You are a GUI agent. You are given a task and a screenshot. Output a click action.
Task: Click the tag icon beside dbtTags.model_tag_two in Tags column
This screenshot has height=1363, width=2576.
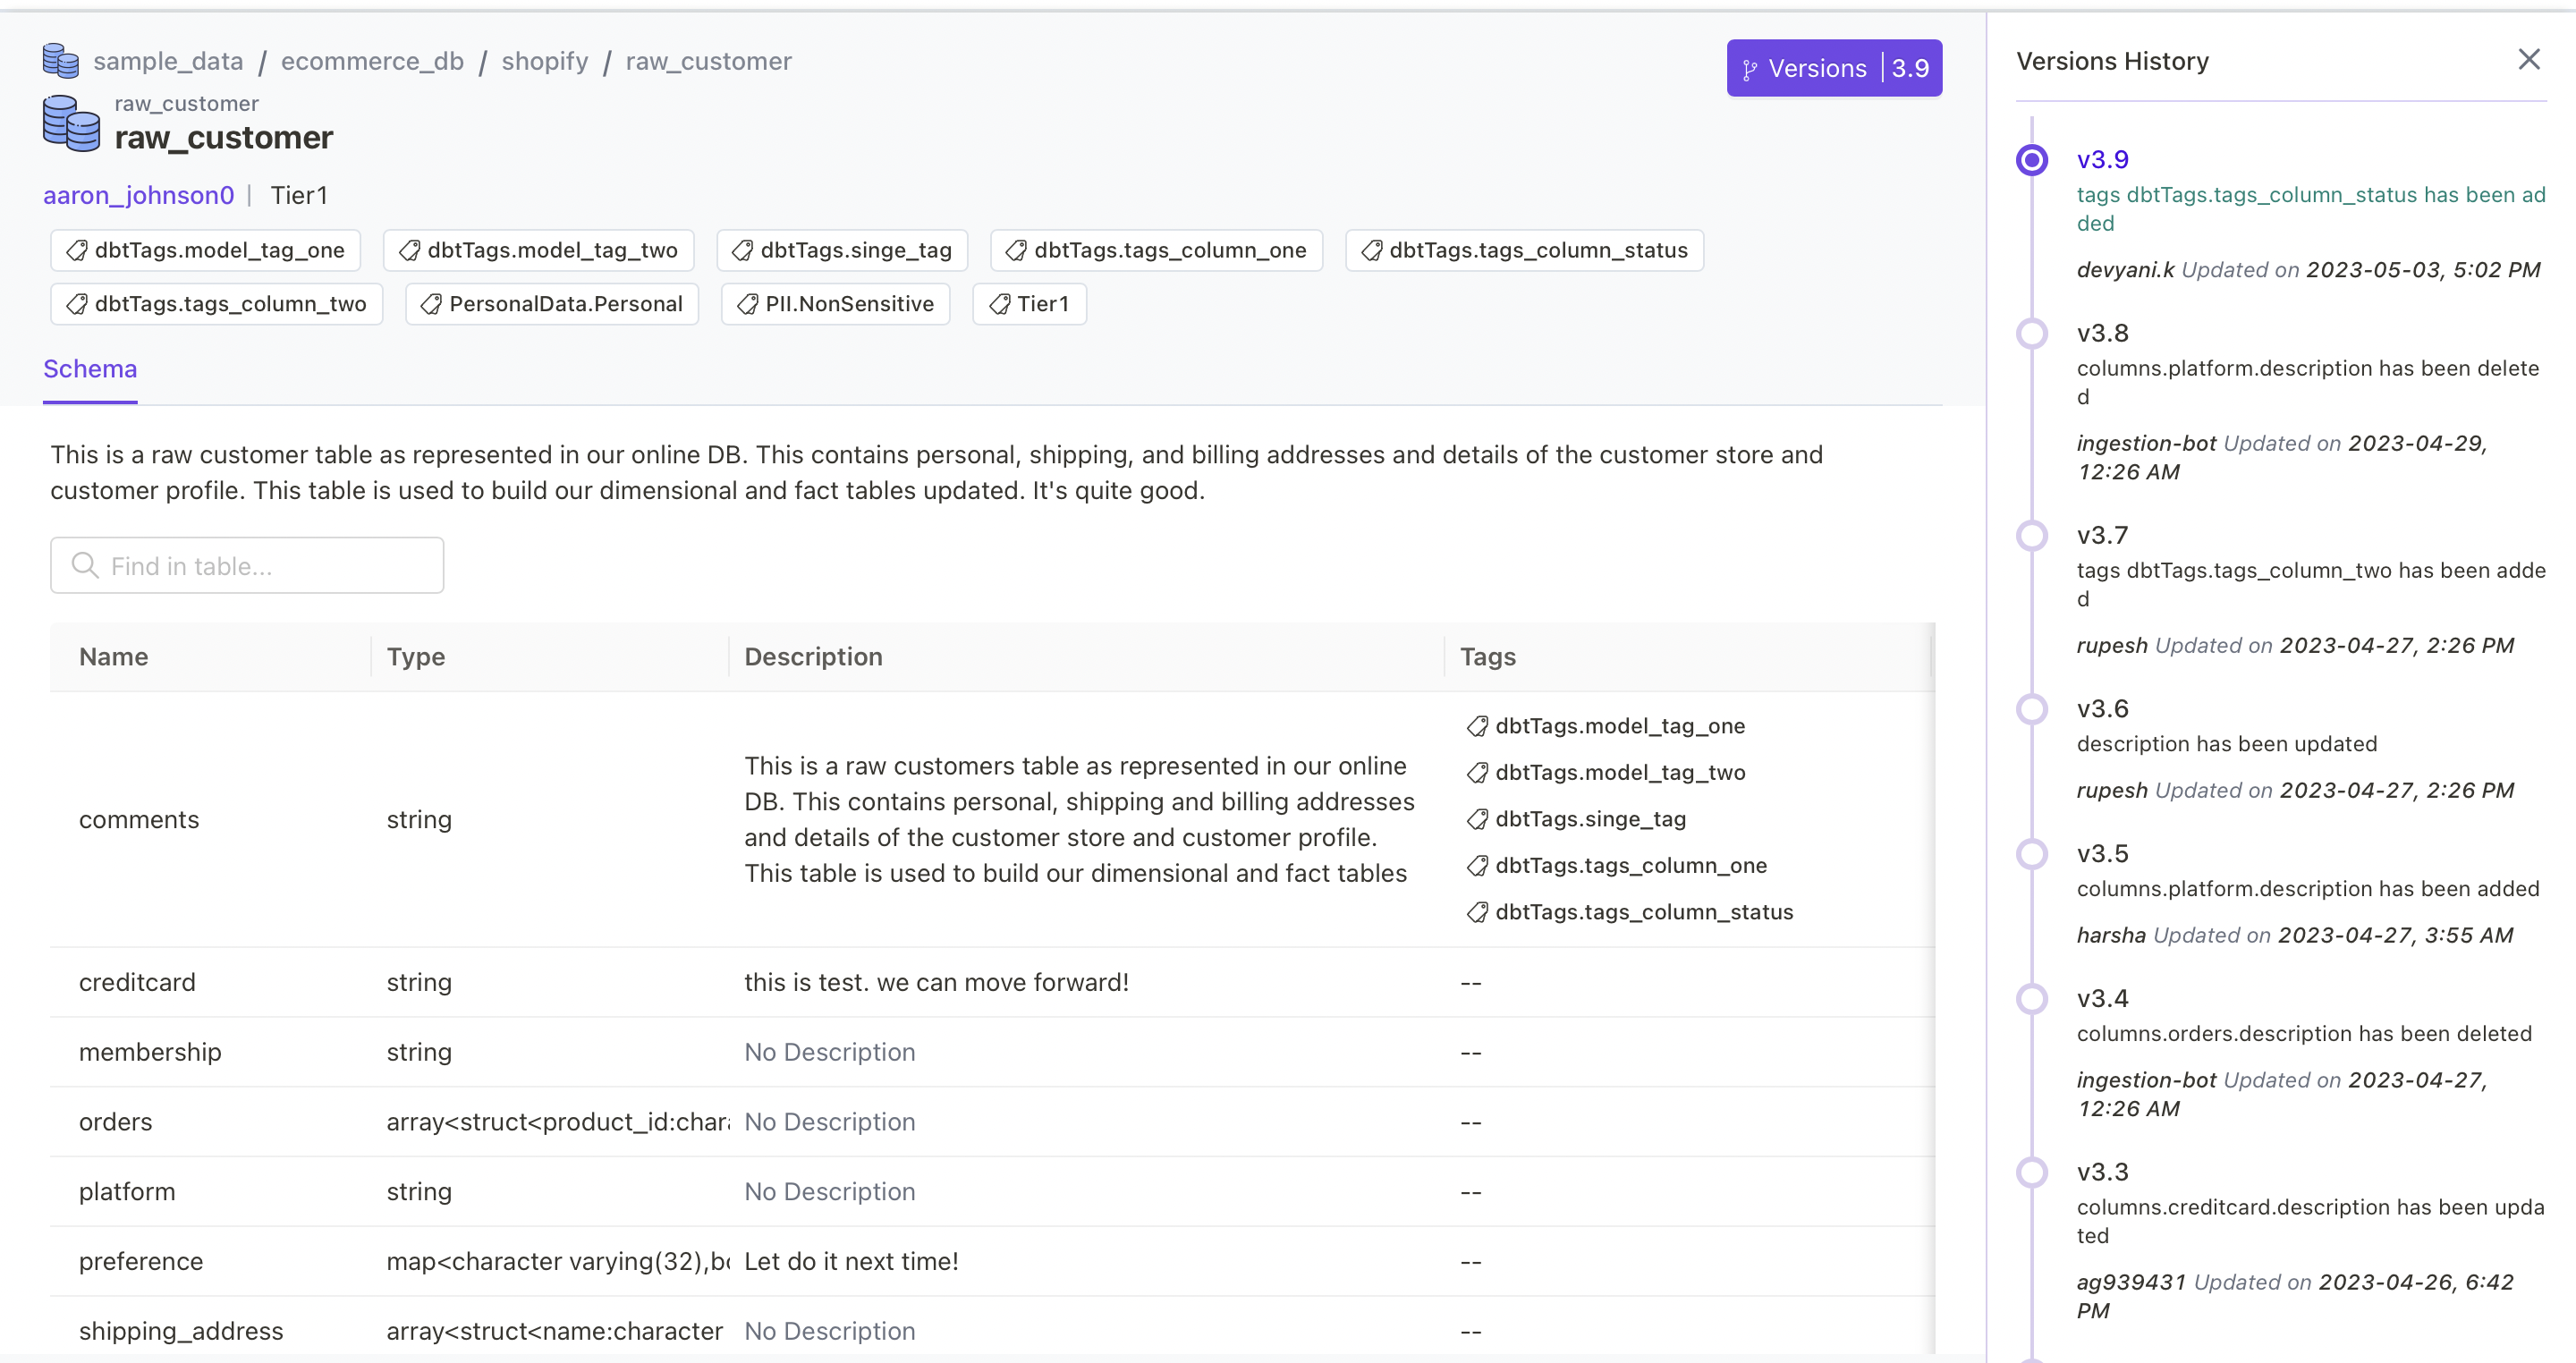click(x=1477, y=772)
